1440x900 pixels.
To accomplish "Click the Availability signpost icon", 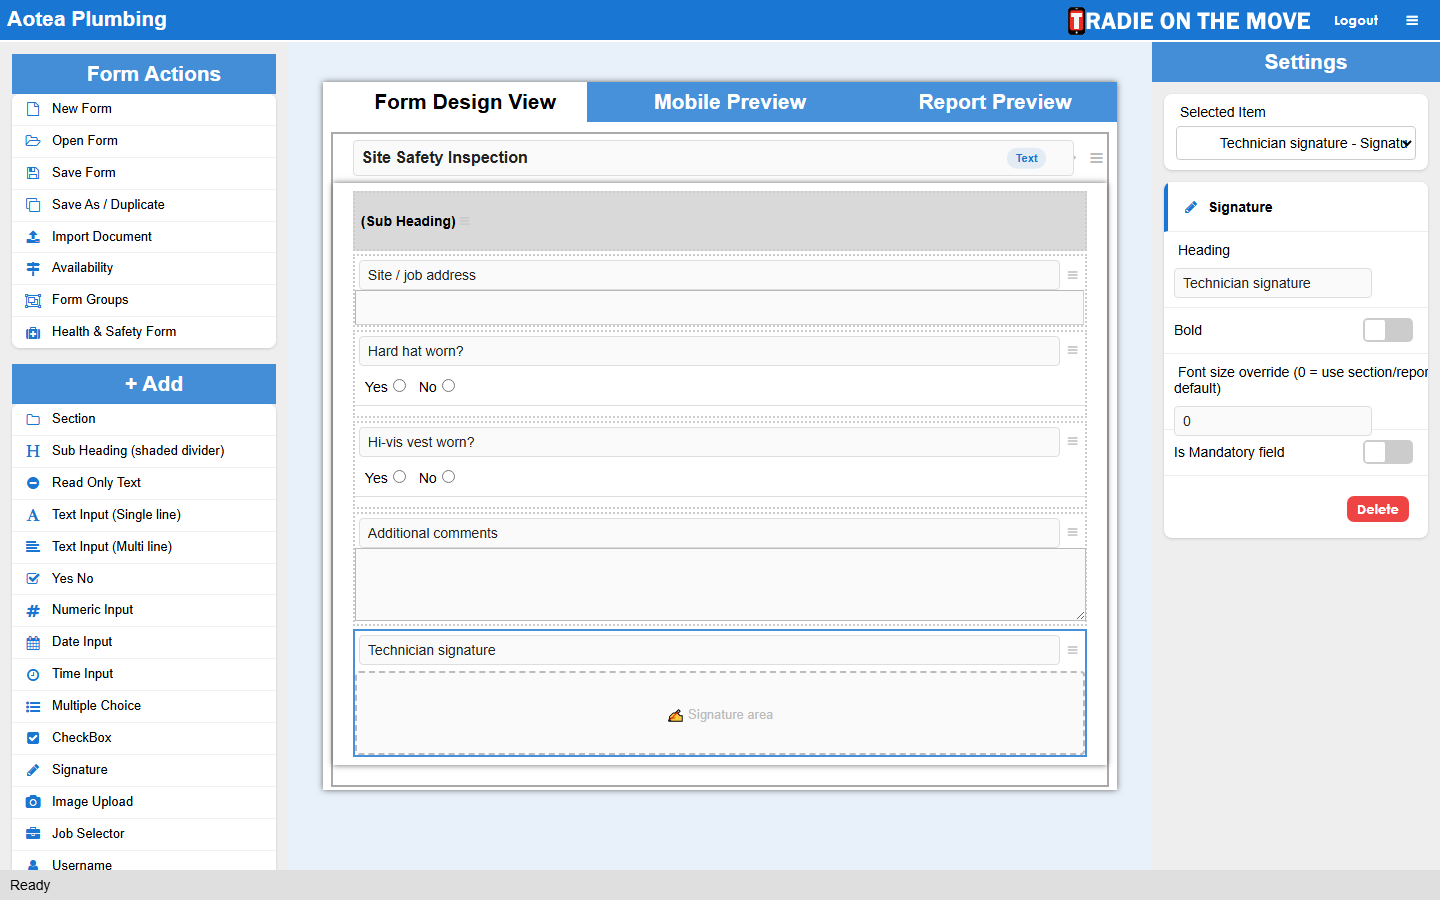I will 33,268.
